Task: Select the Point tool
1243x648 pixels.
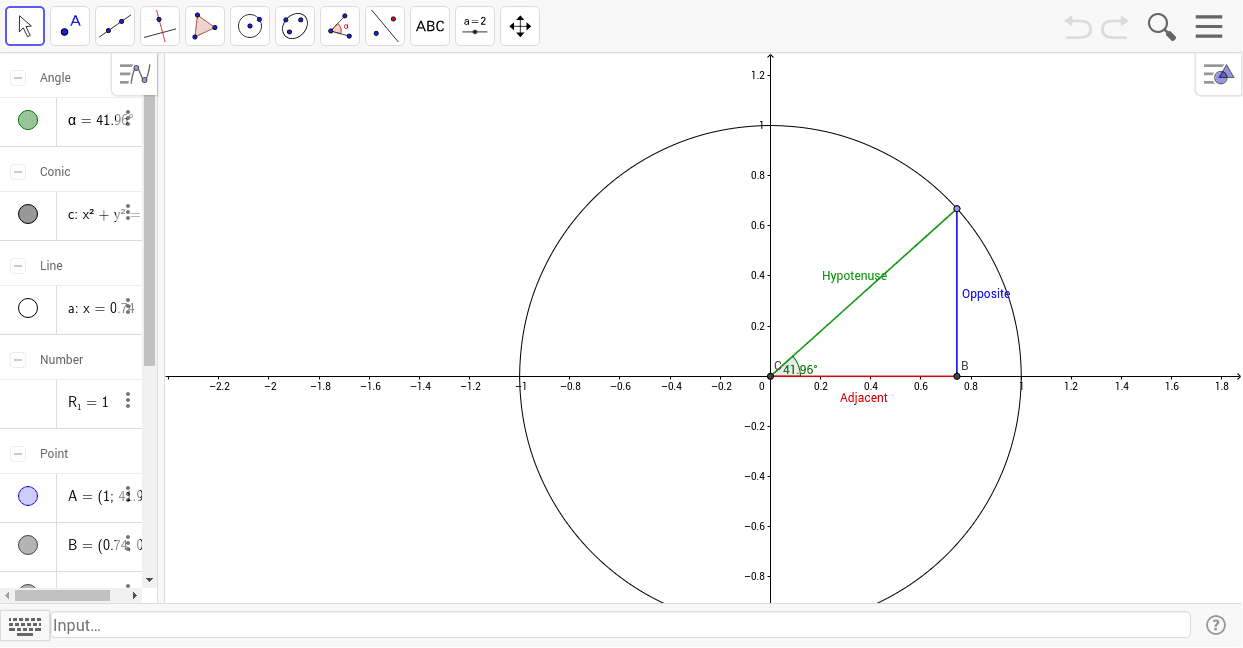Action: tap(69, 25)
